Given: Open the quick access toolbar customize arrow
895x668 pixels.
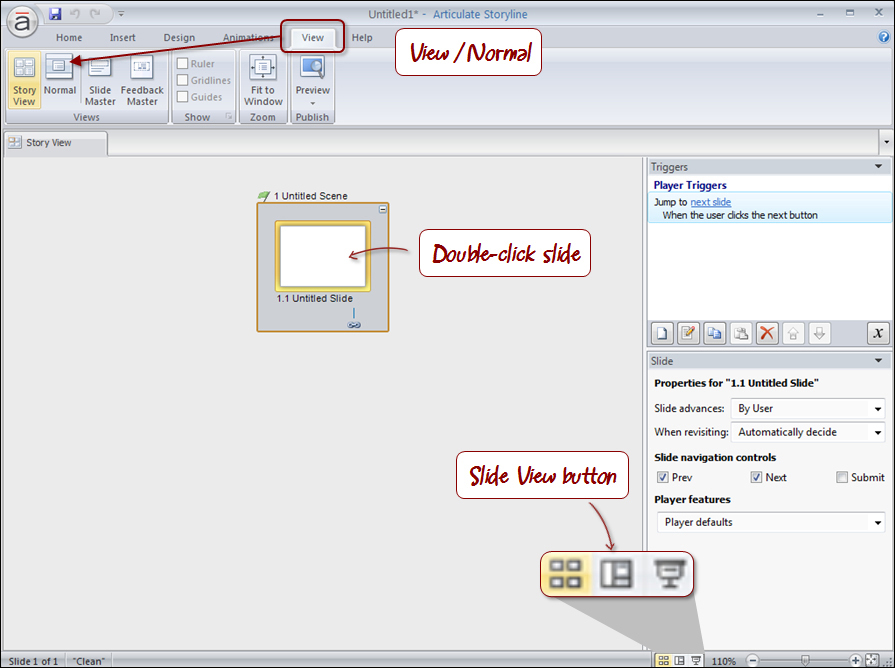Looking at the screenshot, I should pyautogui.click(x=120, y=14).
